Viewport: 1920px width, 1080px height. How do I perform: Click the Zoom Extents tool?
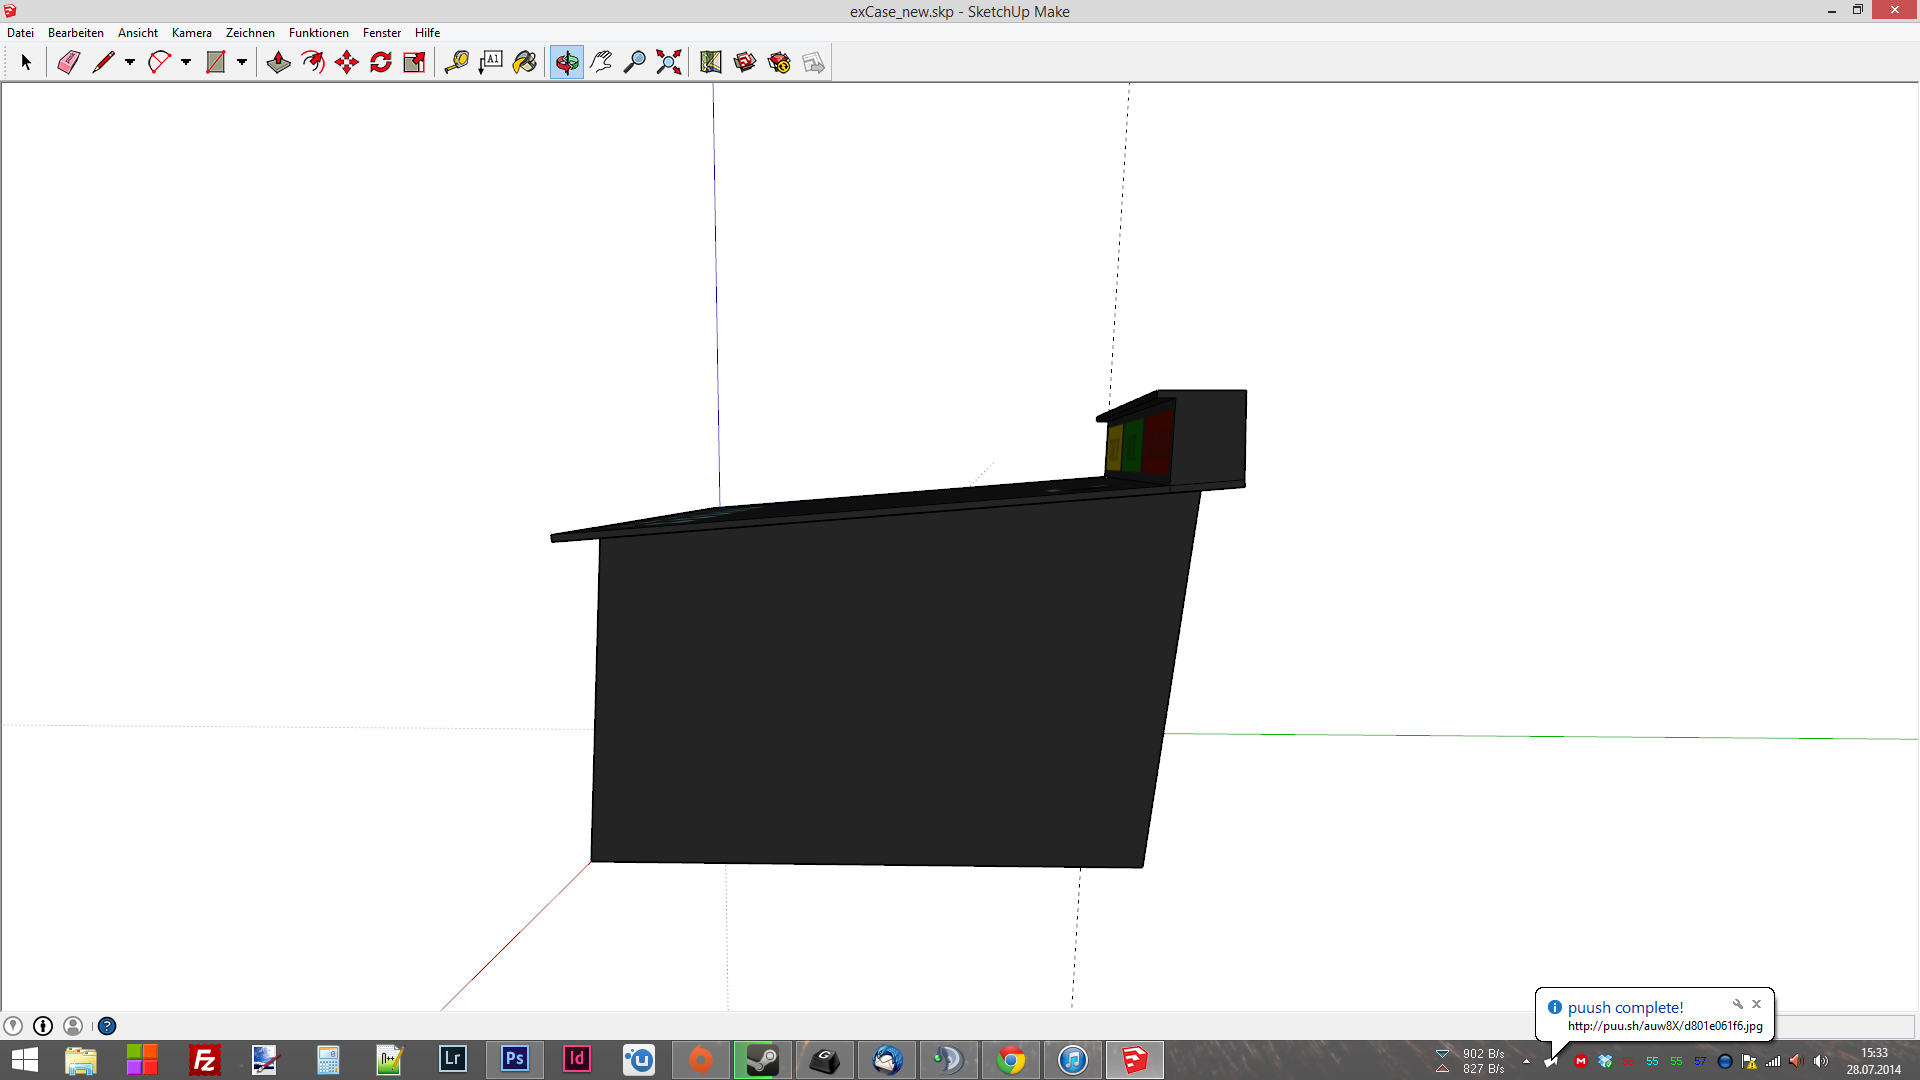pyautogui.click(x=668, y=62)
